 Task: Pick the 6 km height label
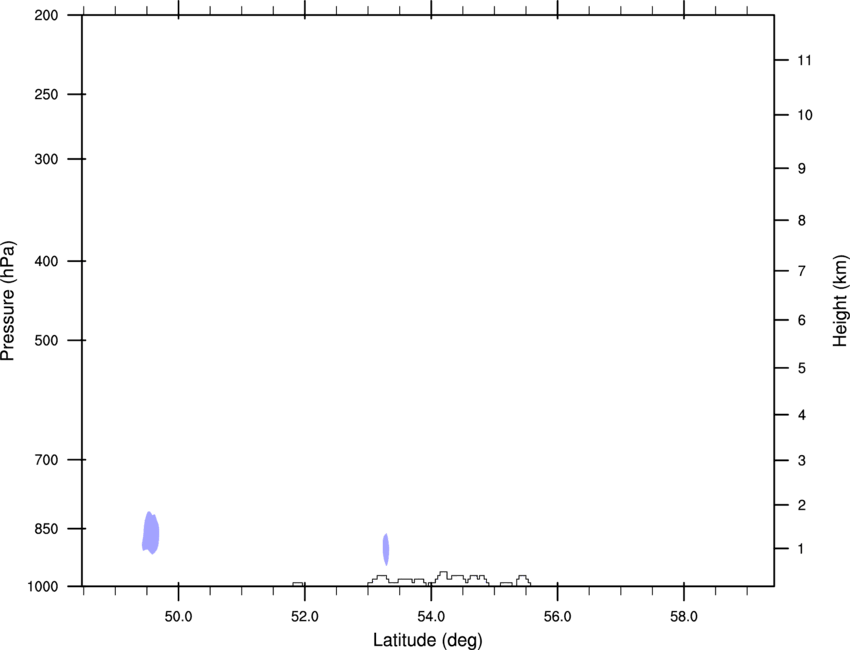coord(802,320)
